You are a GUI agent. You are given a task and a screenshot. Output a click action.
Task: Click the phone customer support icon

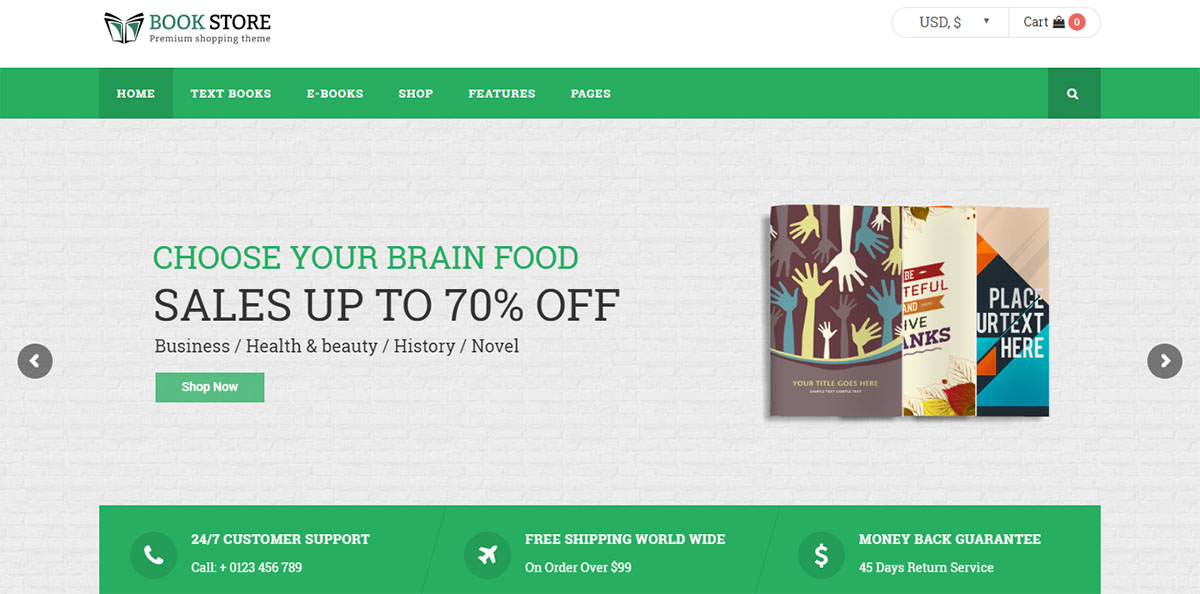click(x=153, y=555)
